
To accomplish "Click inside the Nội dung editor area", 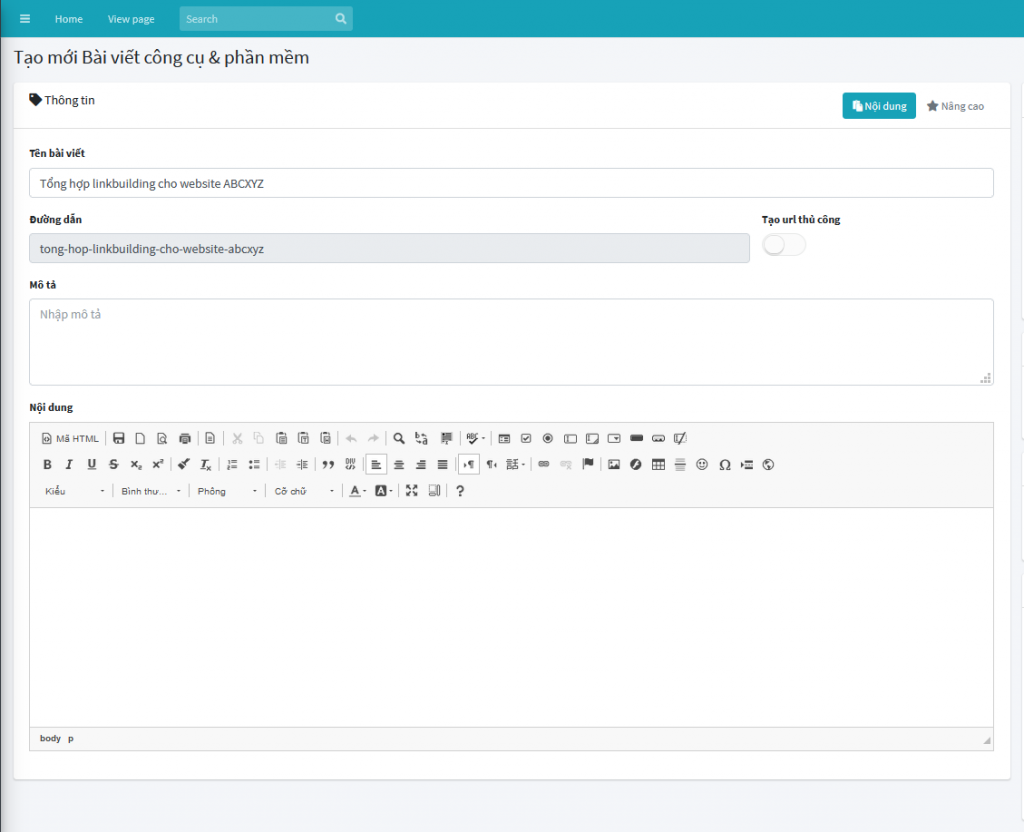I will [511, 617].
